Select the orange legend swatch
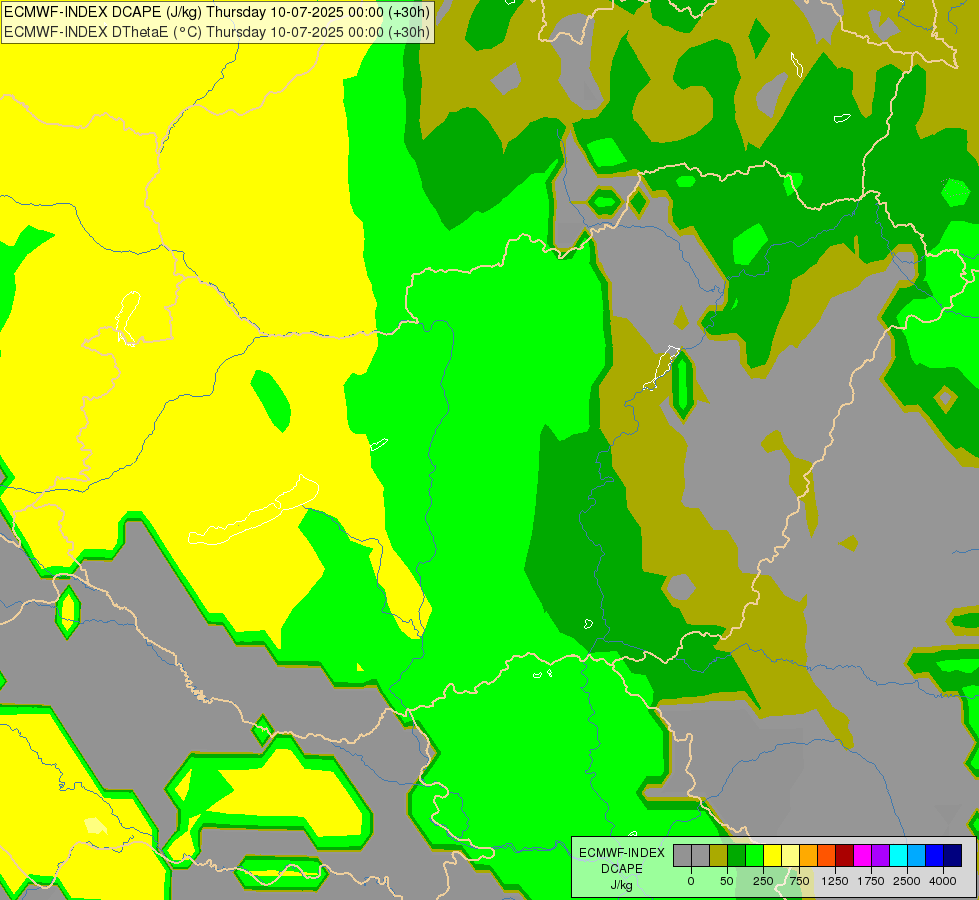 [809, 856]
